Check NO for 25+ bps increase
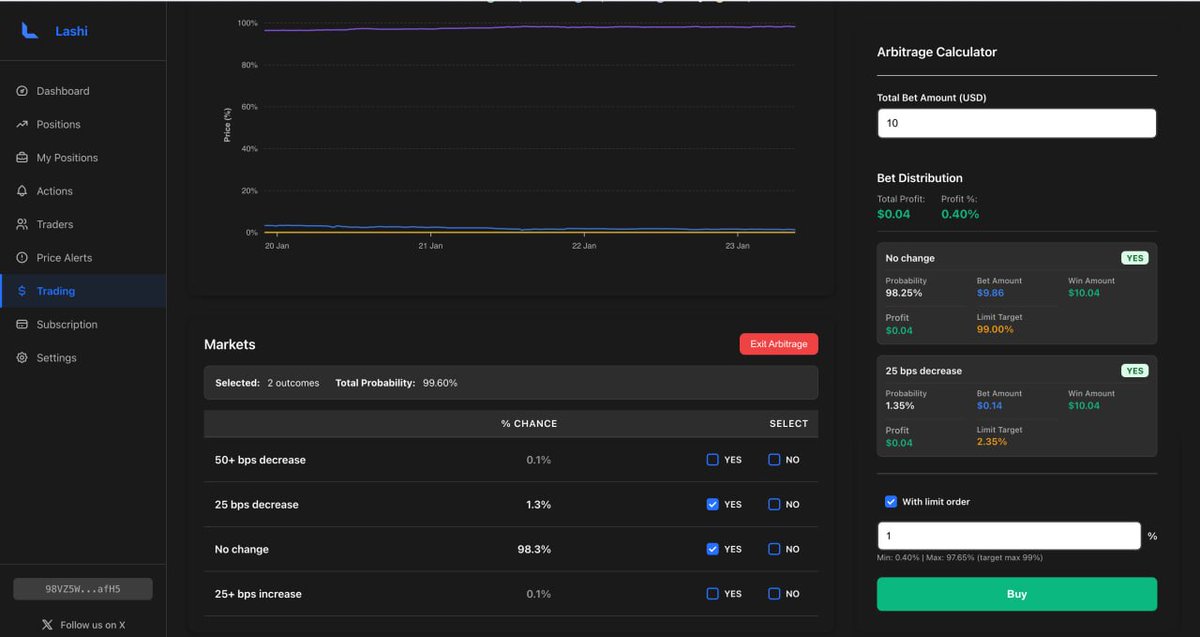Image resolution: width=1200 pixels, height=637 pixels. (774, 593)
